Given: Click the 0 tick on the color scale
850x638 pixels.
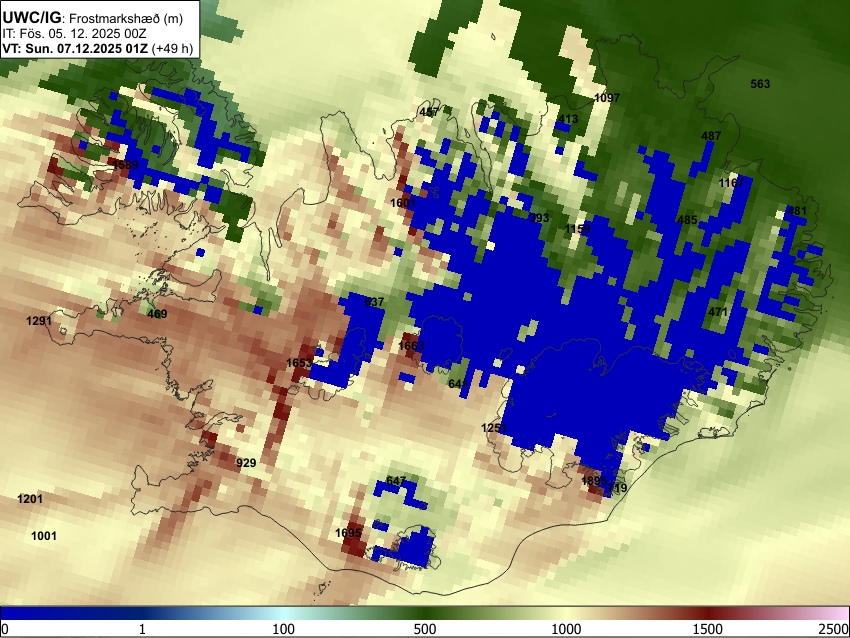Looking at the screenshot, I should (x=5, y=629).
